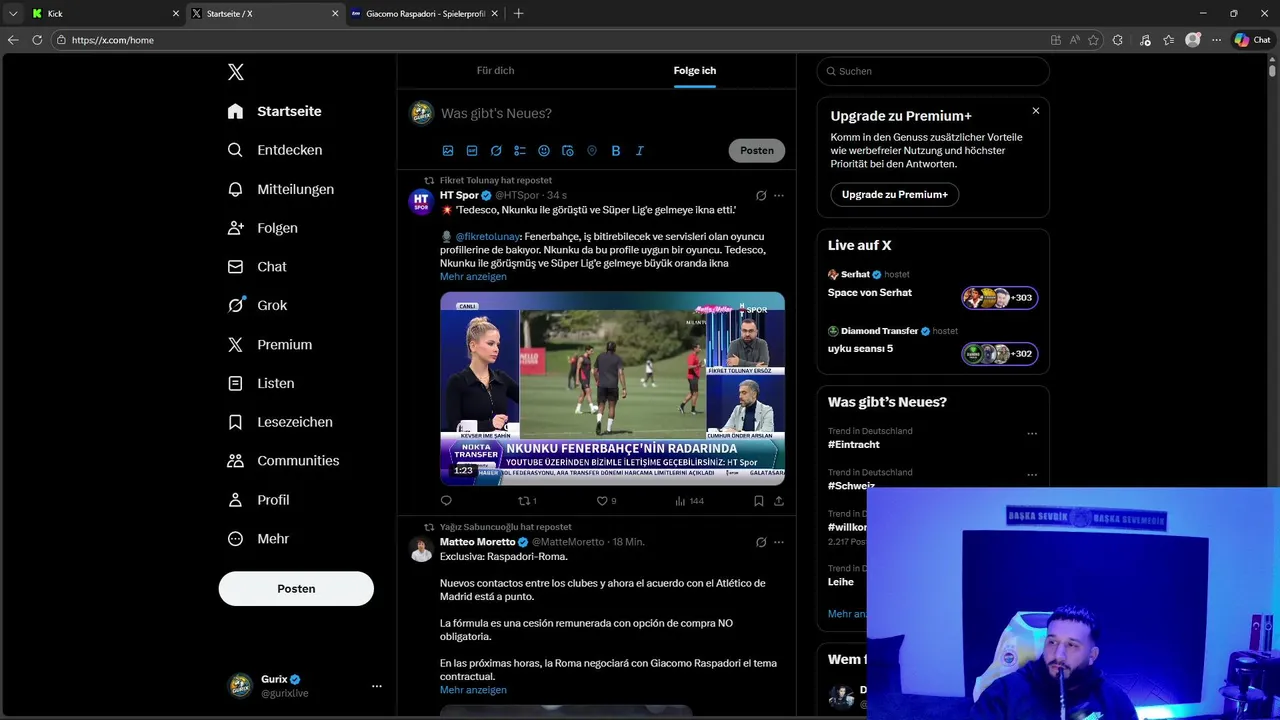The image size is (1280, 720).
Task: Click the Suchen search field
Action: [x=933, y=71]
